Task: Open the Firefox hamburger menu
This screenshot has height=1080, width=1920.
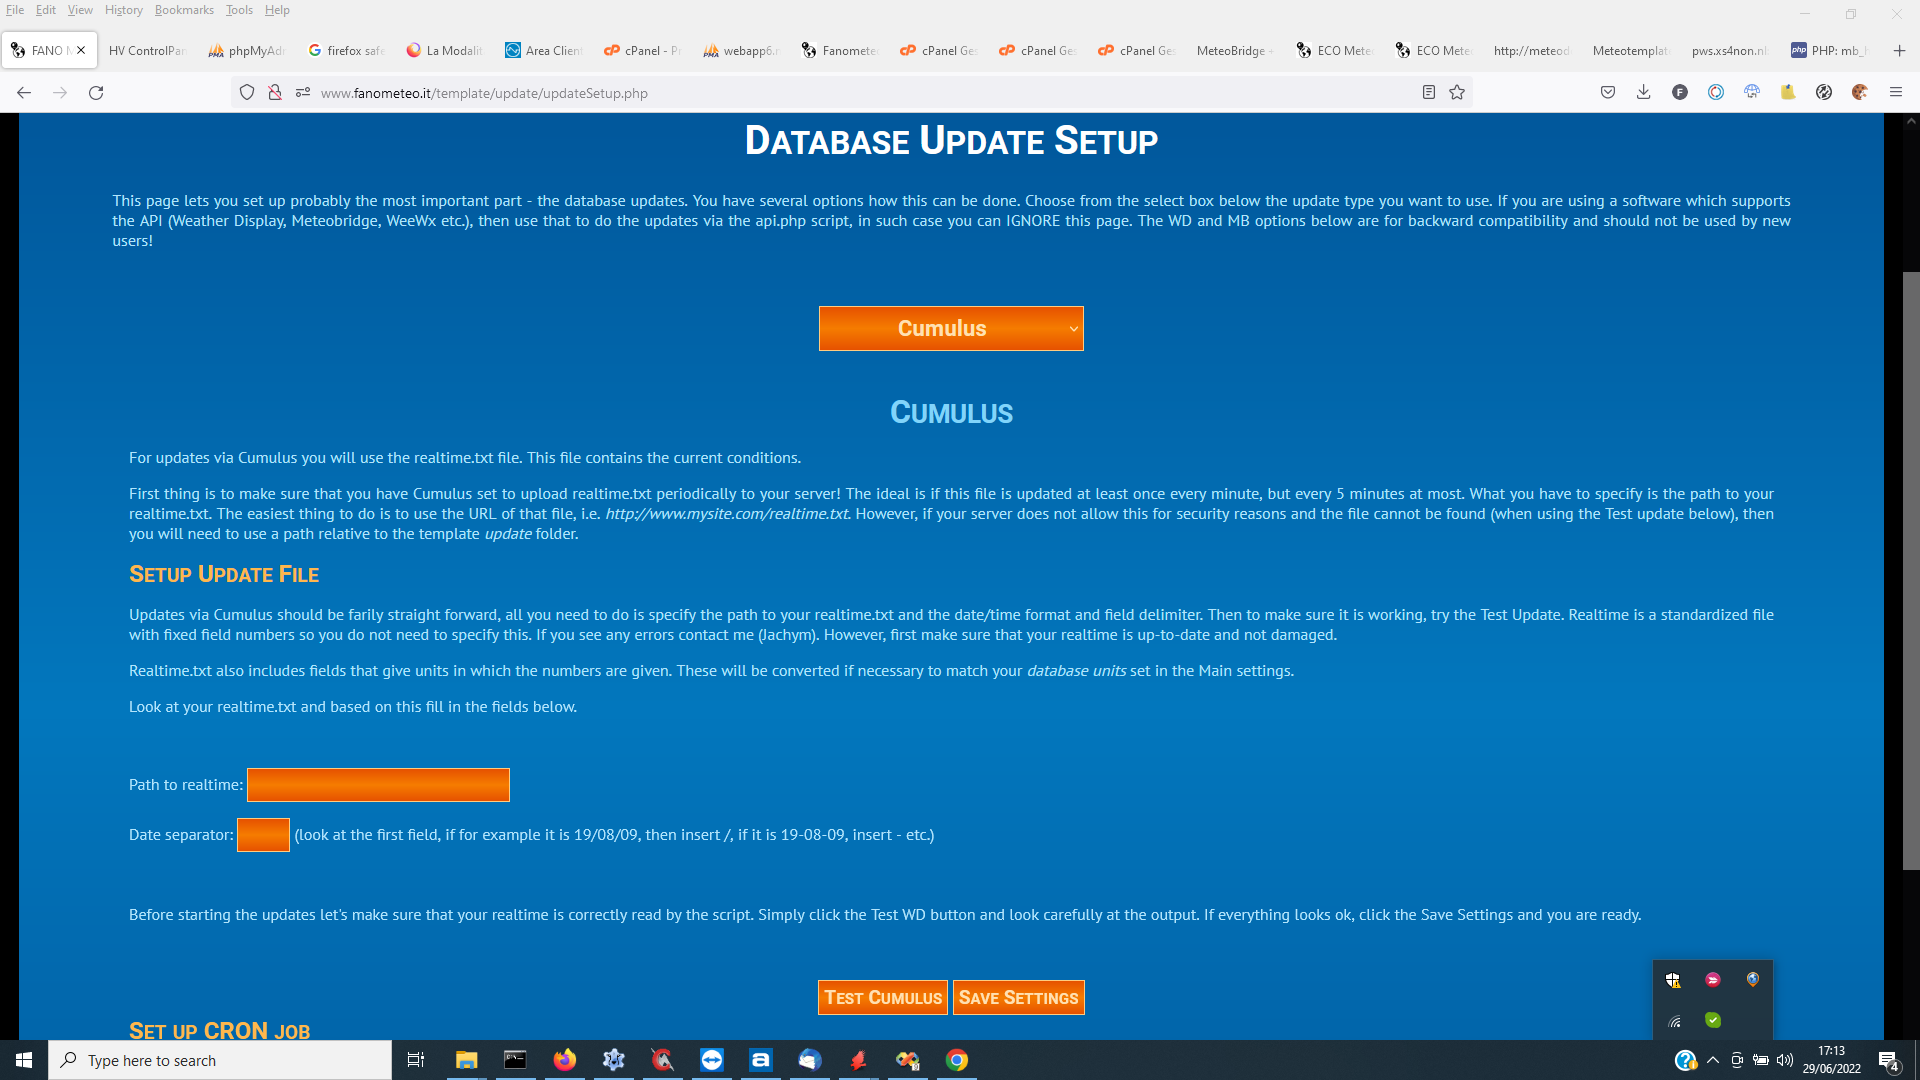Action: click(x=1896, y=93)
